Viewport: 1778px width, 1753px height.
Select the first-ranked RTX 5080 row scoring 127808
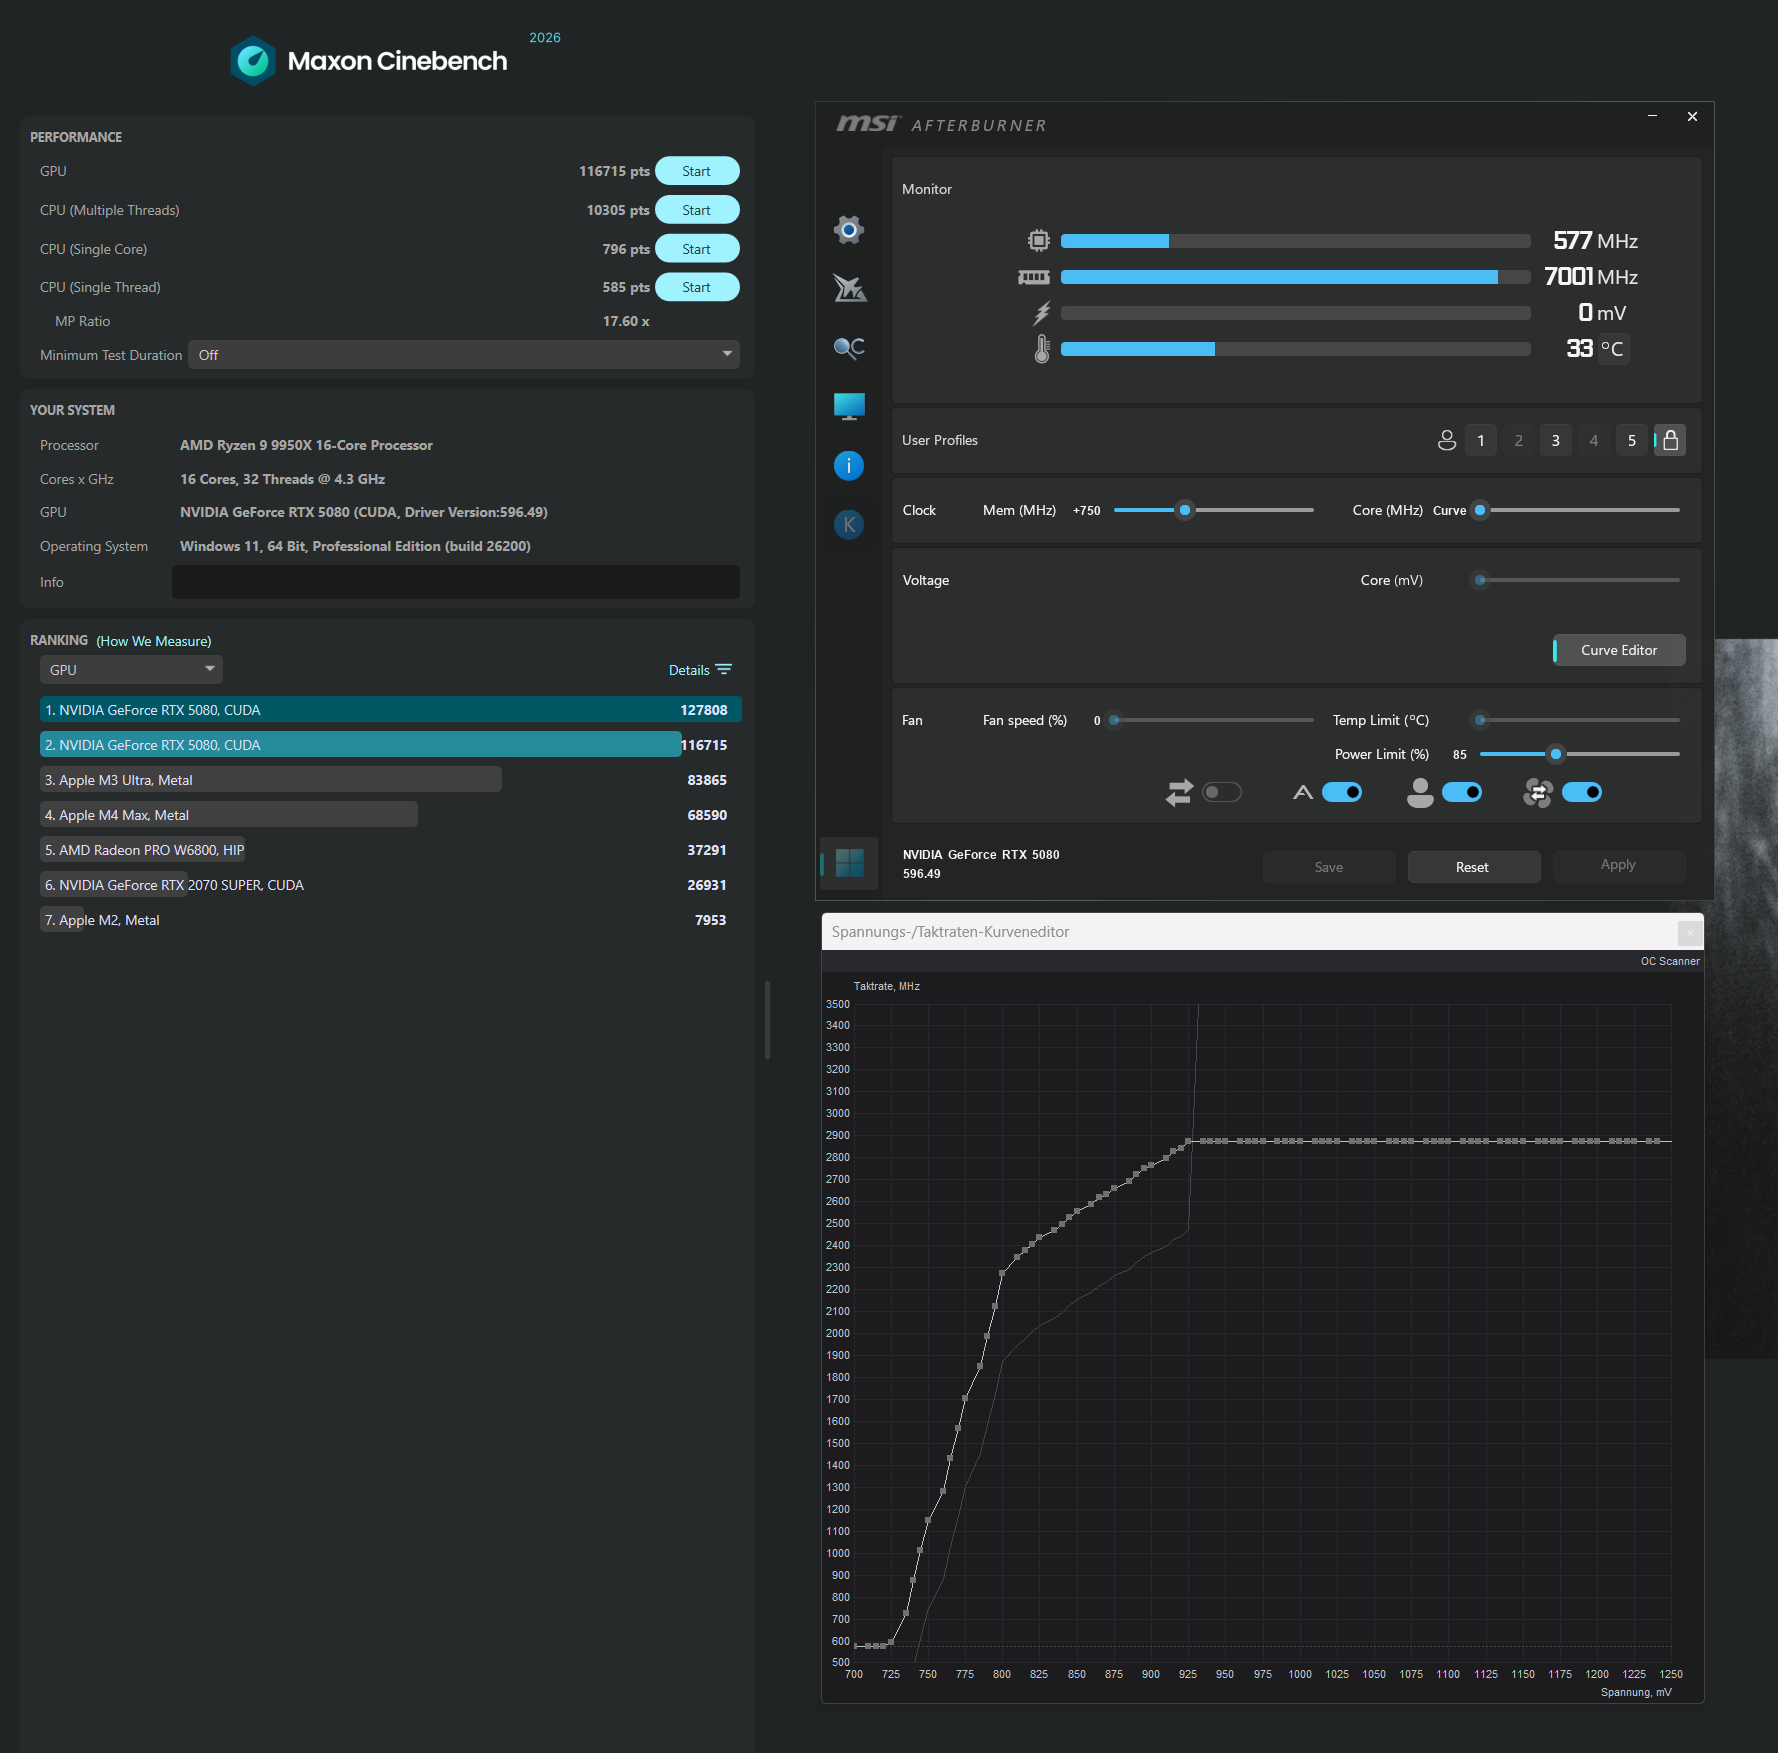[391, 710]
